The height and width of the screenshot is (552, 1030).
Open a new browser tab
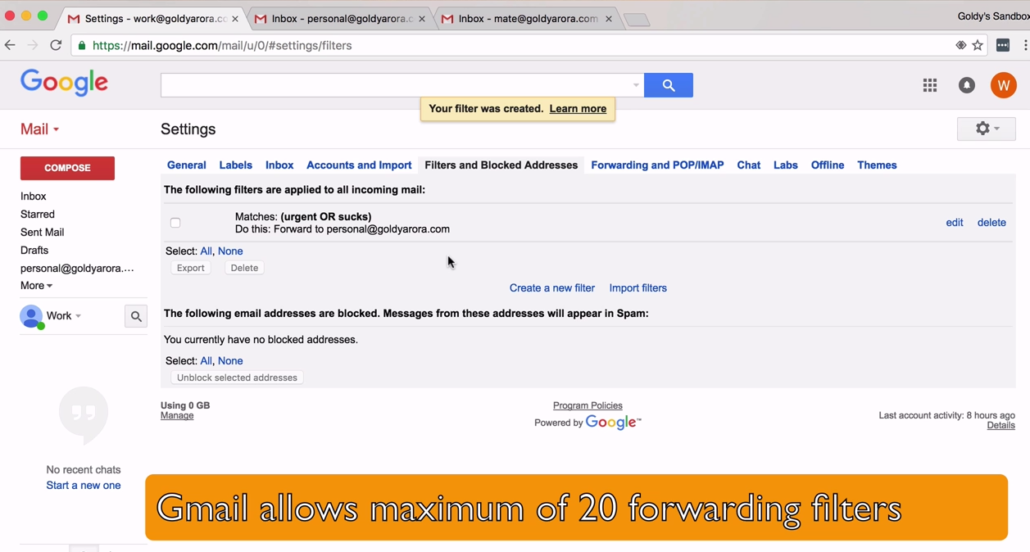(x=637, y=20)
